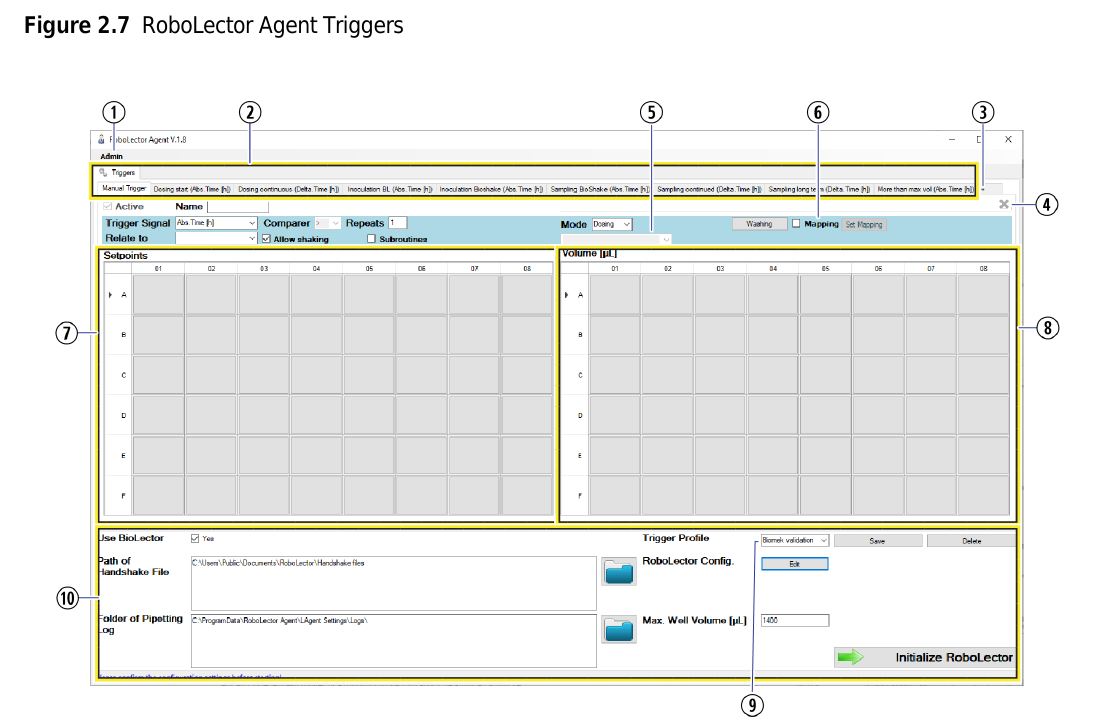Select the Triggers main tab

(x=117, y=172)
